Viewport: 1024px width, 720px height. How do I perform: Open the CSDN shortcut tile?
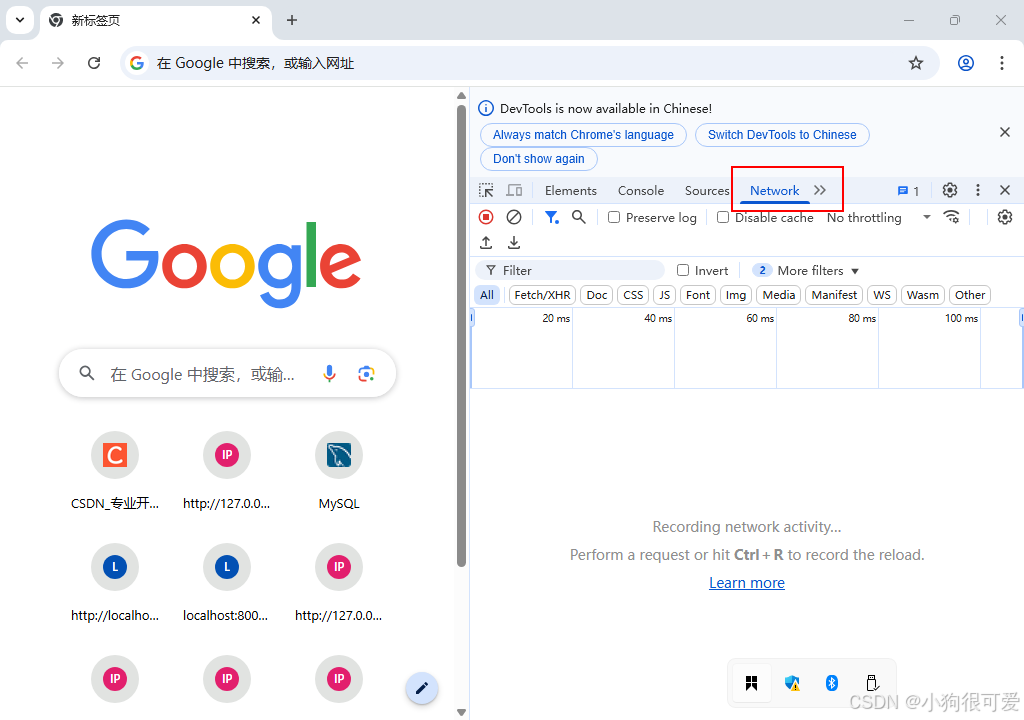[x=115, y=471]
